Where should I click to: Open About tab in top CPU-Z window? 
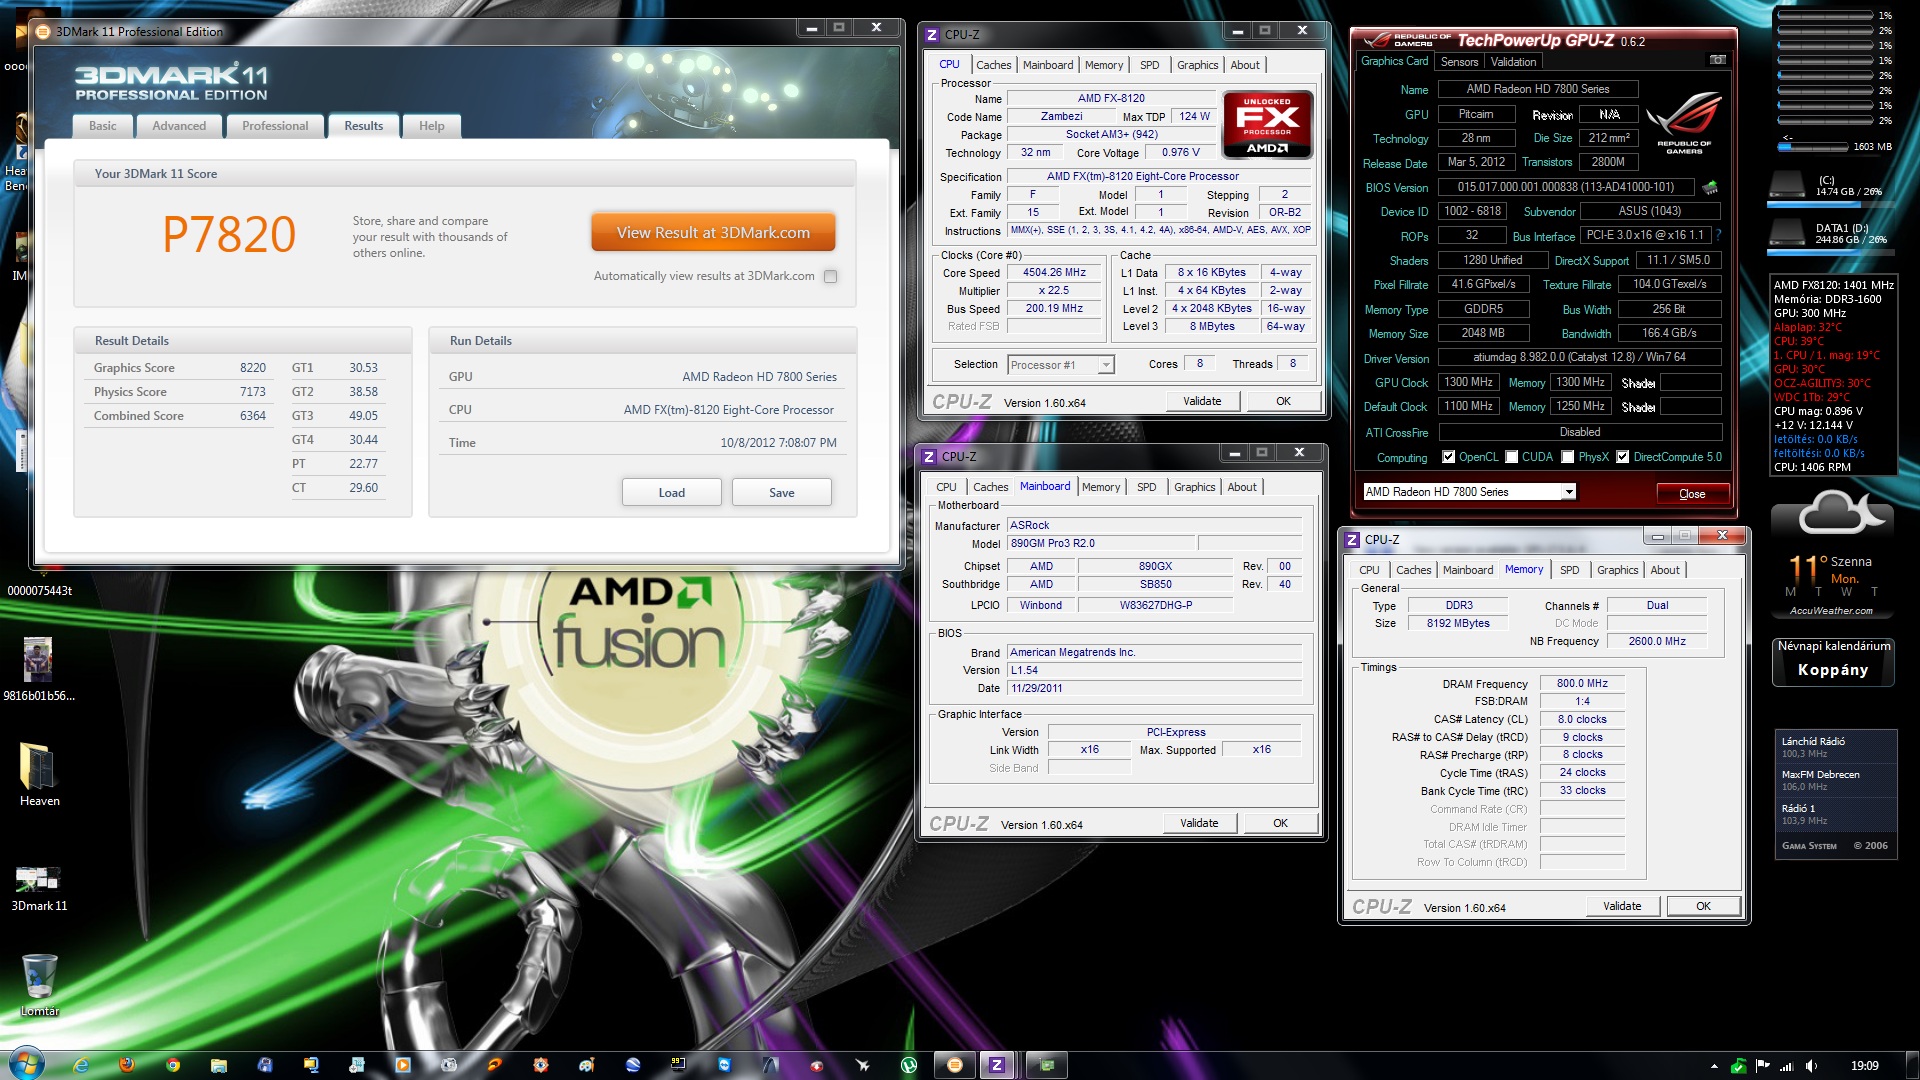[1245, 65]
